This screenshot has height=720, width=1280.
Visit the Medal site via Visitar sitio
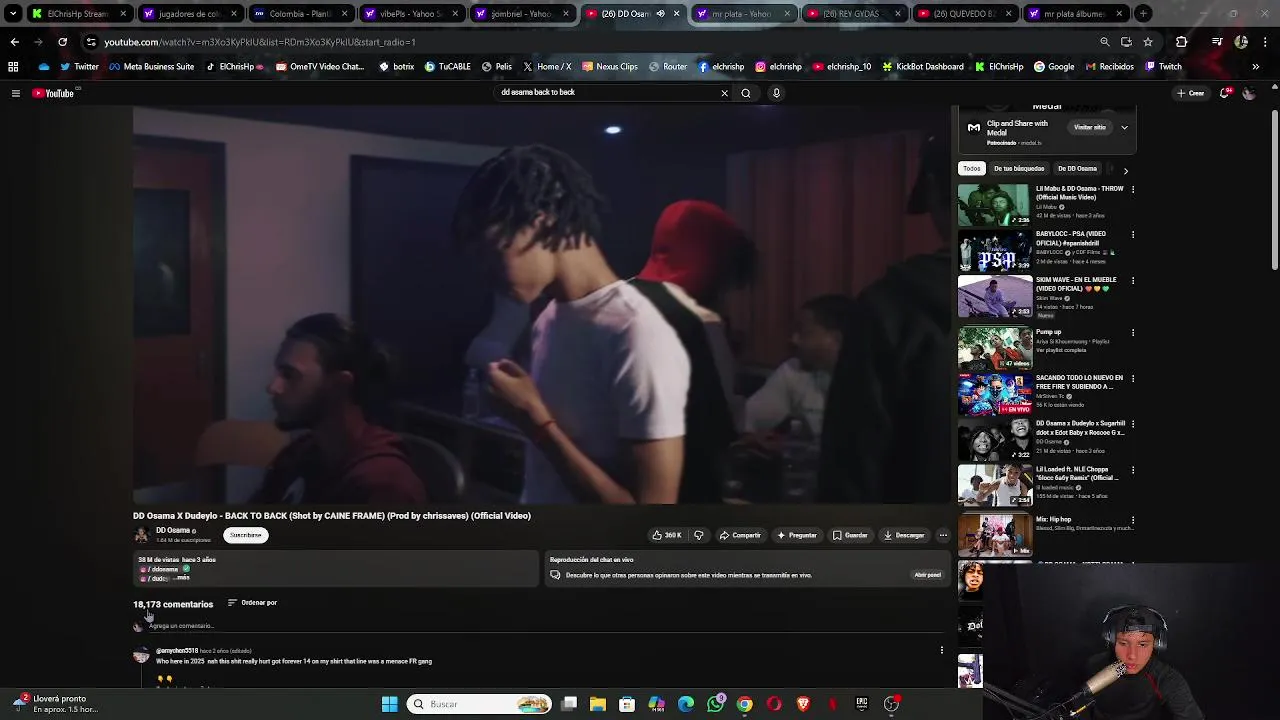coord(1090,128)
